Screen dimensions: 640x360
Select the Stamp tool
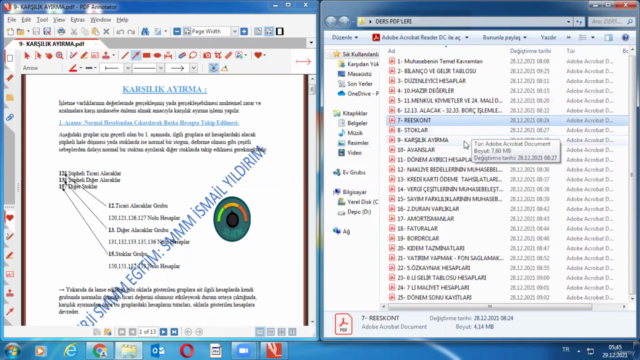tap(106, 56)
